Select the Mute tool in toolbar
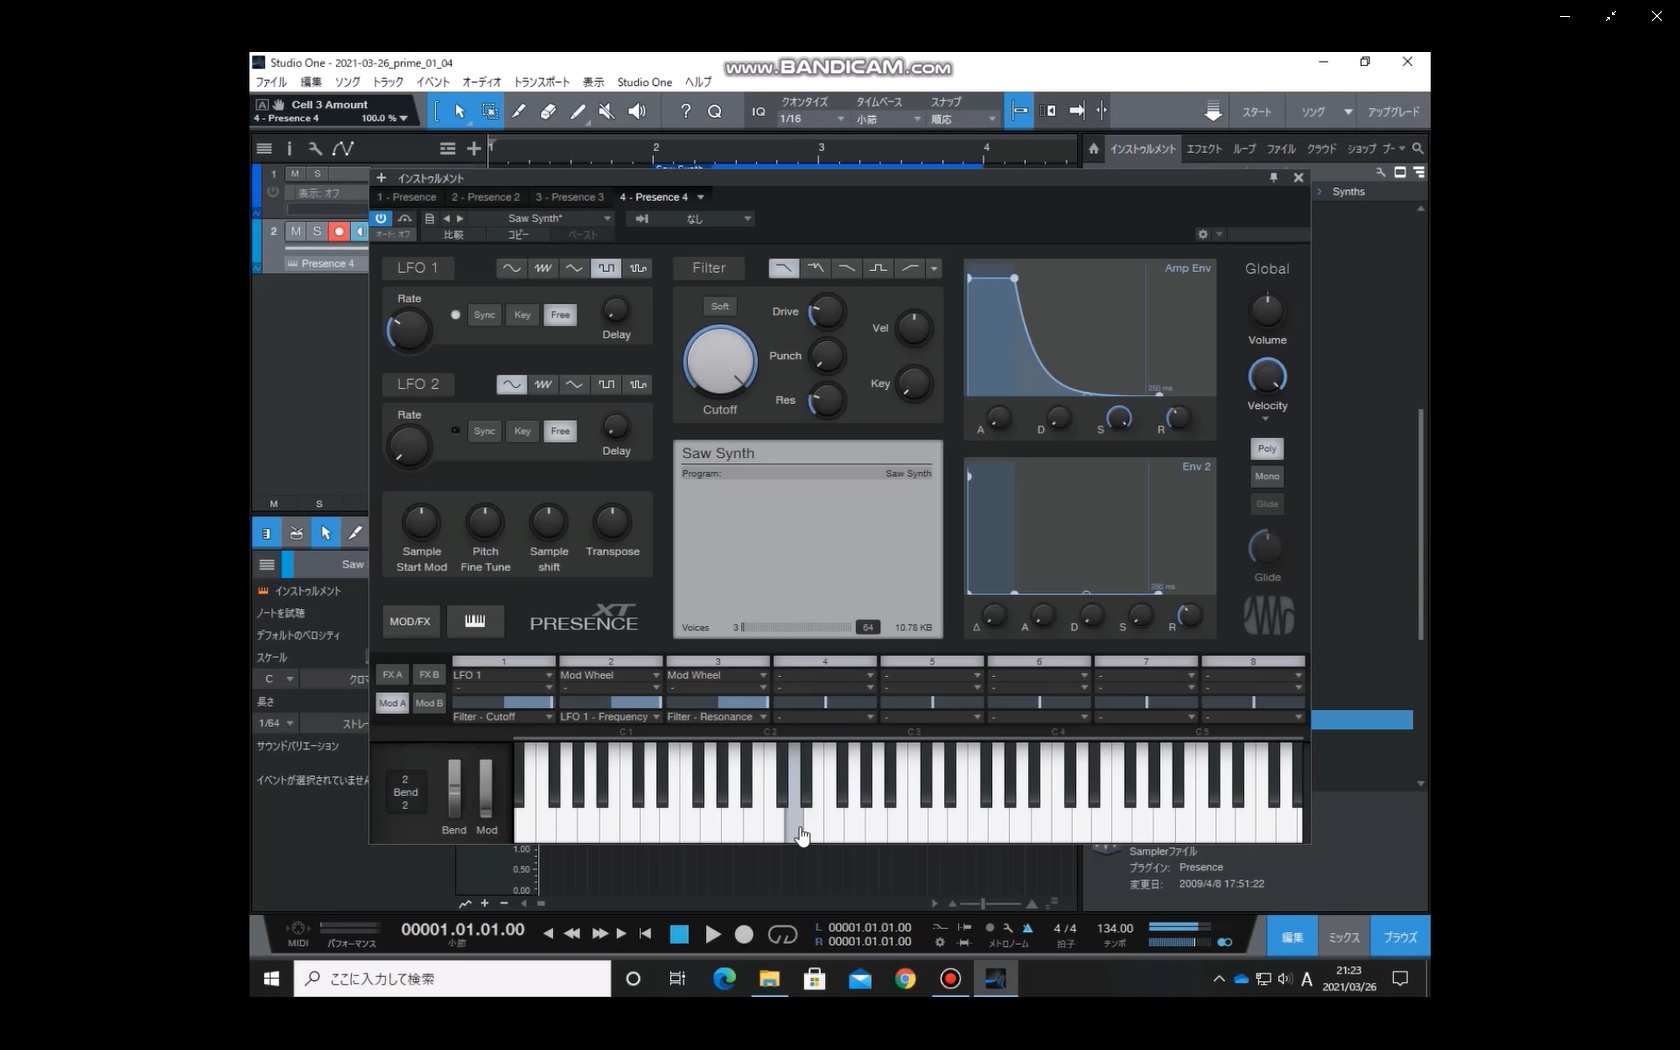This screenshot has width=1680, height=1050. tap(606, 111)
